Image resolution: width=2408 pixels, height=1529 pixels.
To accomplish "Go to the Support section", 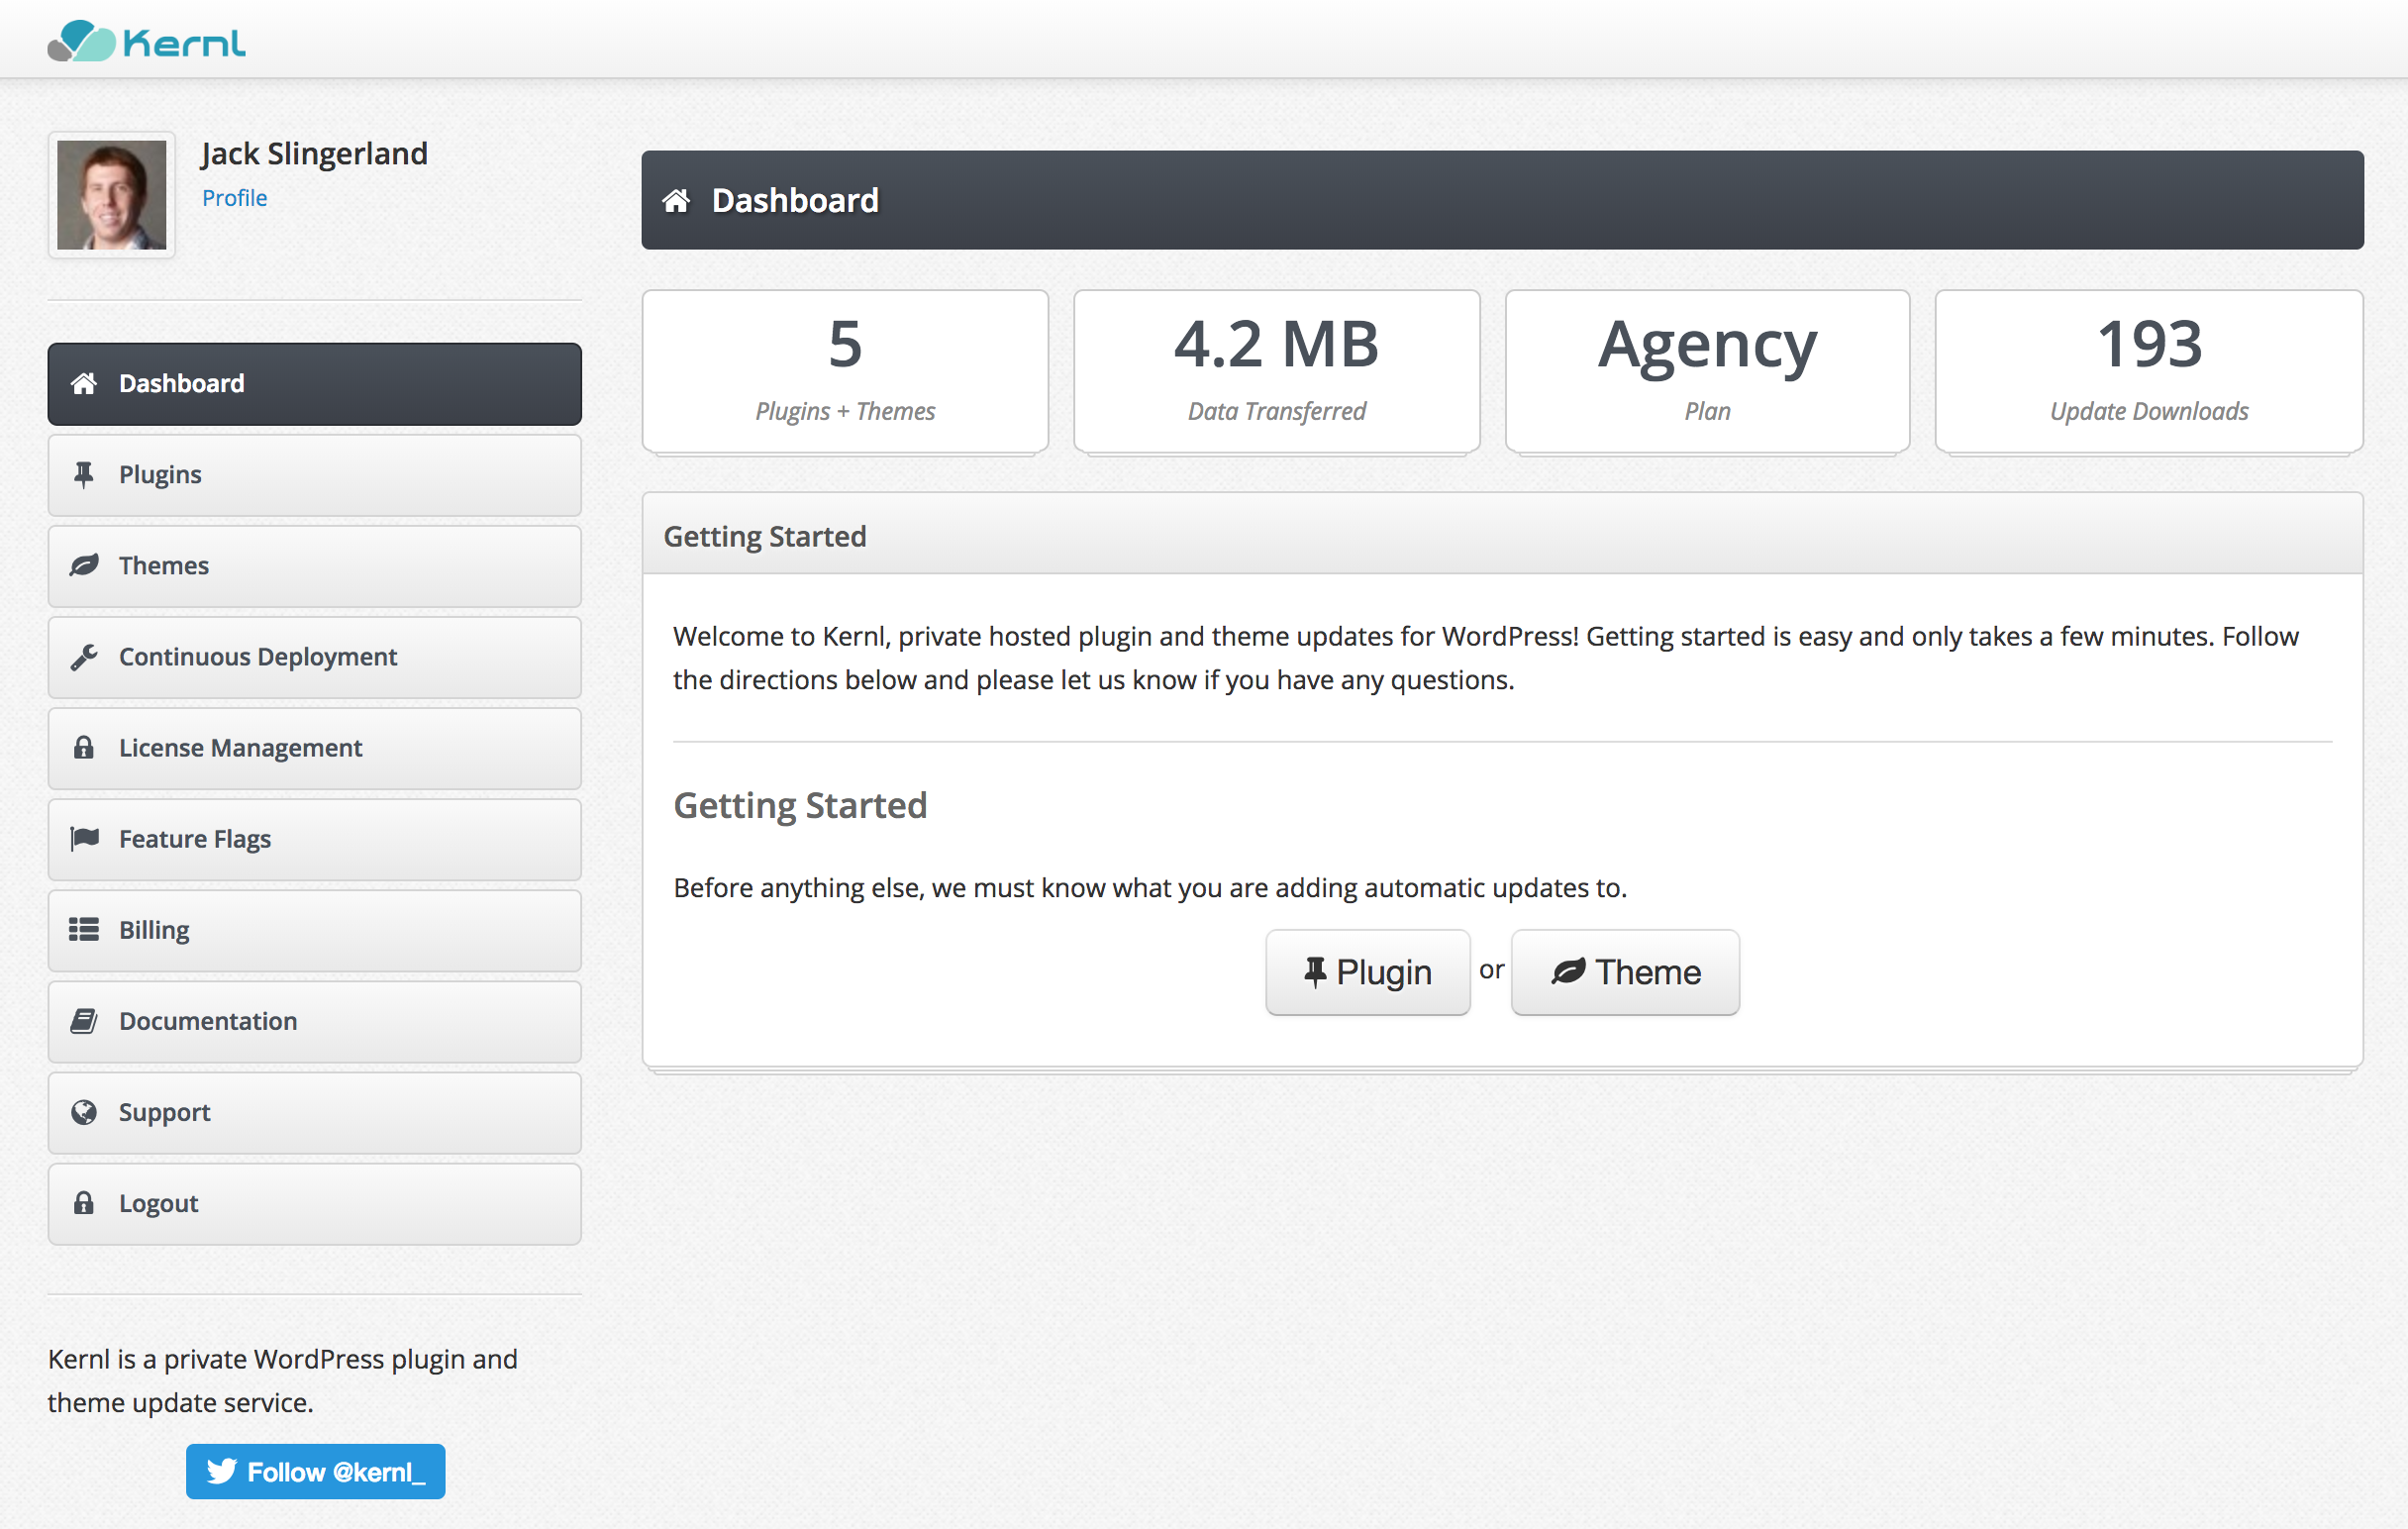I will coord(314,1113).
